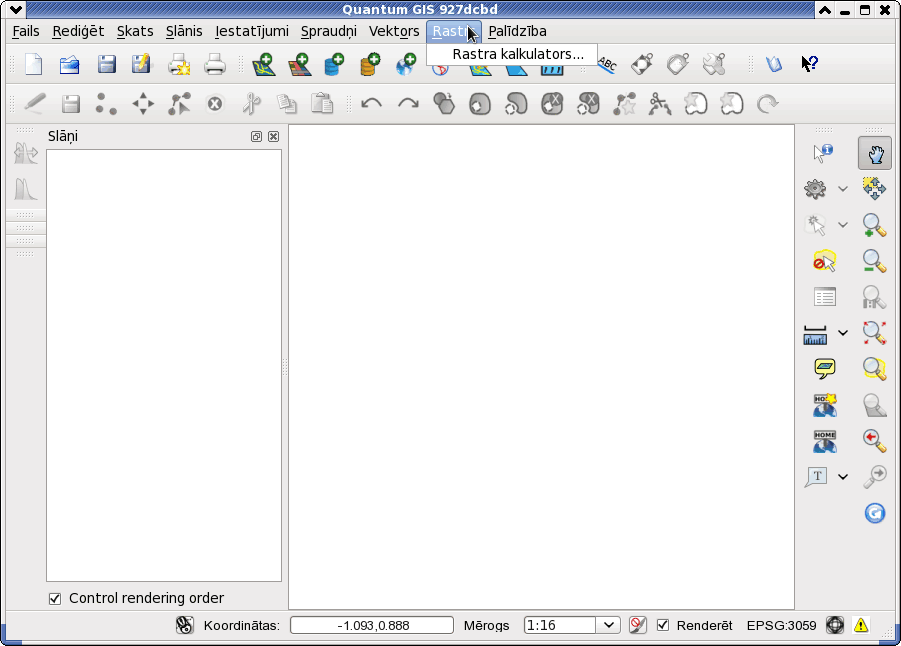Click the New Project icon
The height and width of the screenshot is (646, 901).
point(34,64)
